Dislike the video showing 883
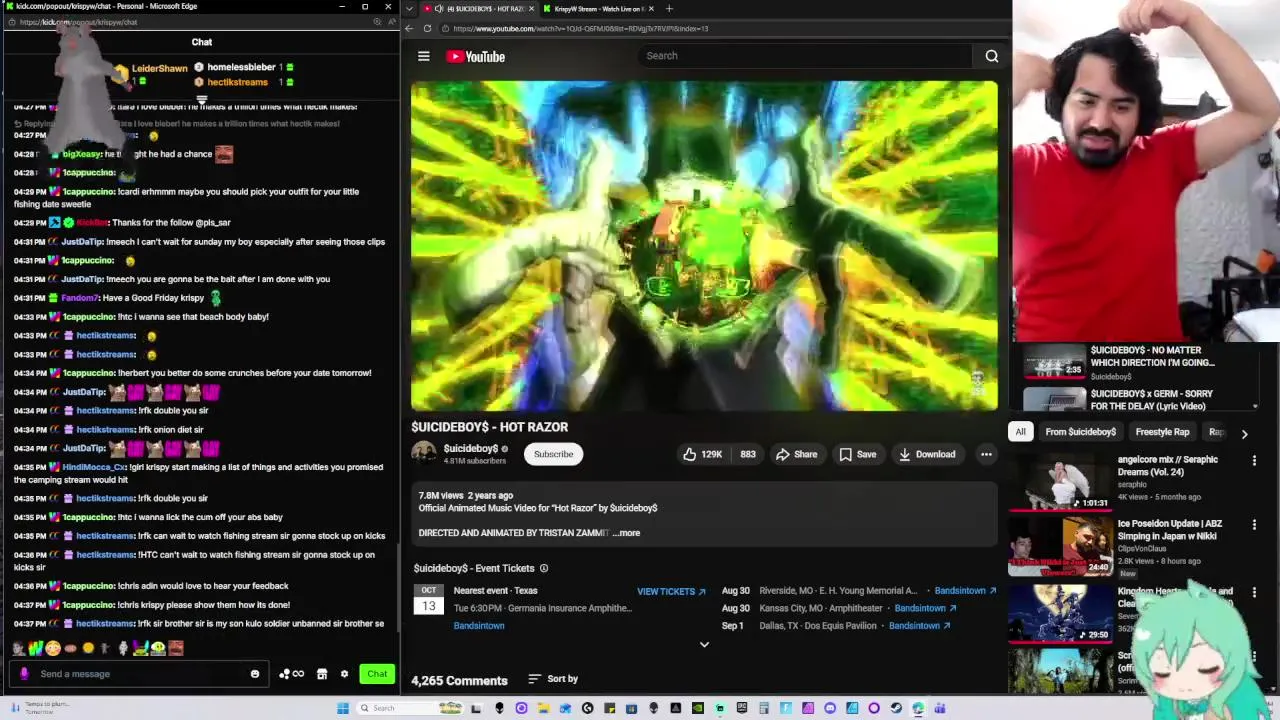This screenshot has height=720, width=1280. pos(748,454)
